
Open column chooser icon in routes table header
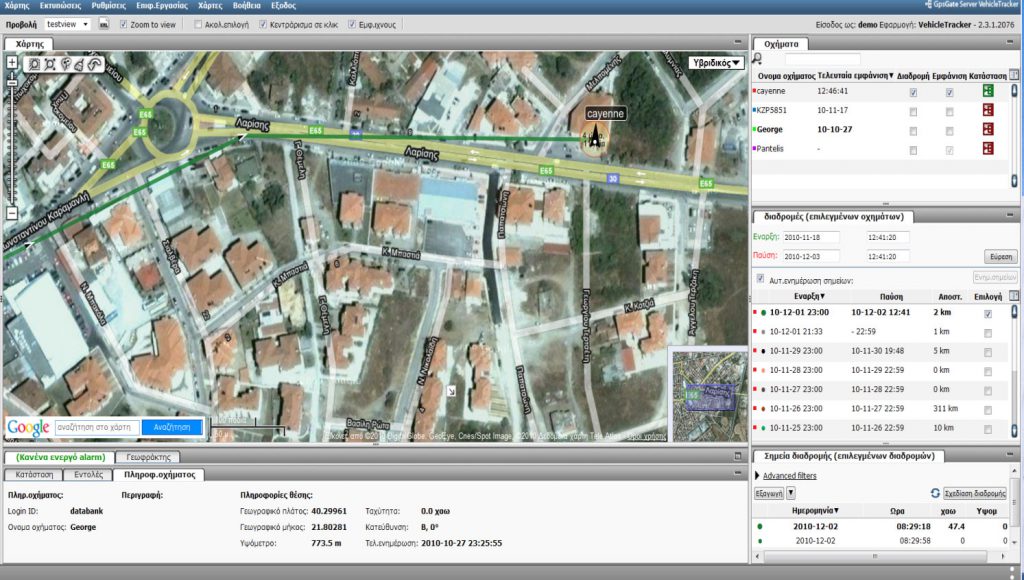(x=1014, y=296)
